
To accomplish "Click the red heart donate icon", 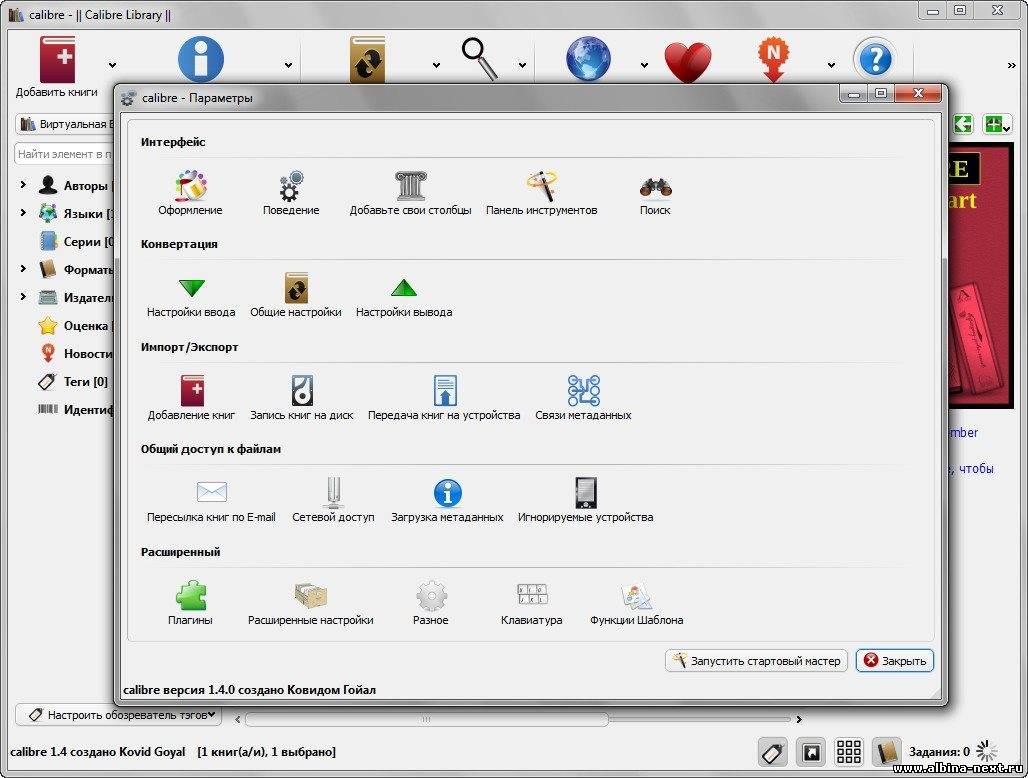I will [x=688, y=62].
